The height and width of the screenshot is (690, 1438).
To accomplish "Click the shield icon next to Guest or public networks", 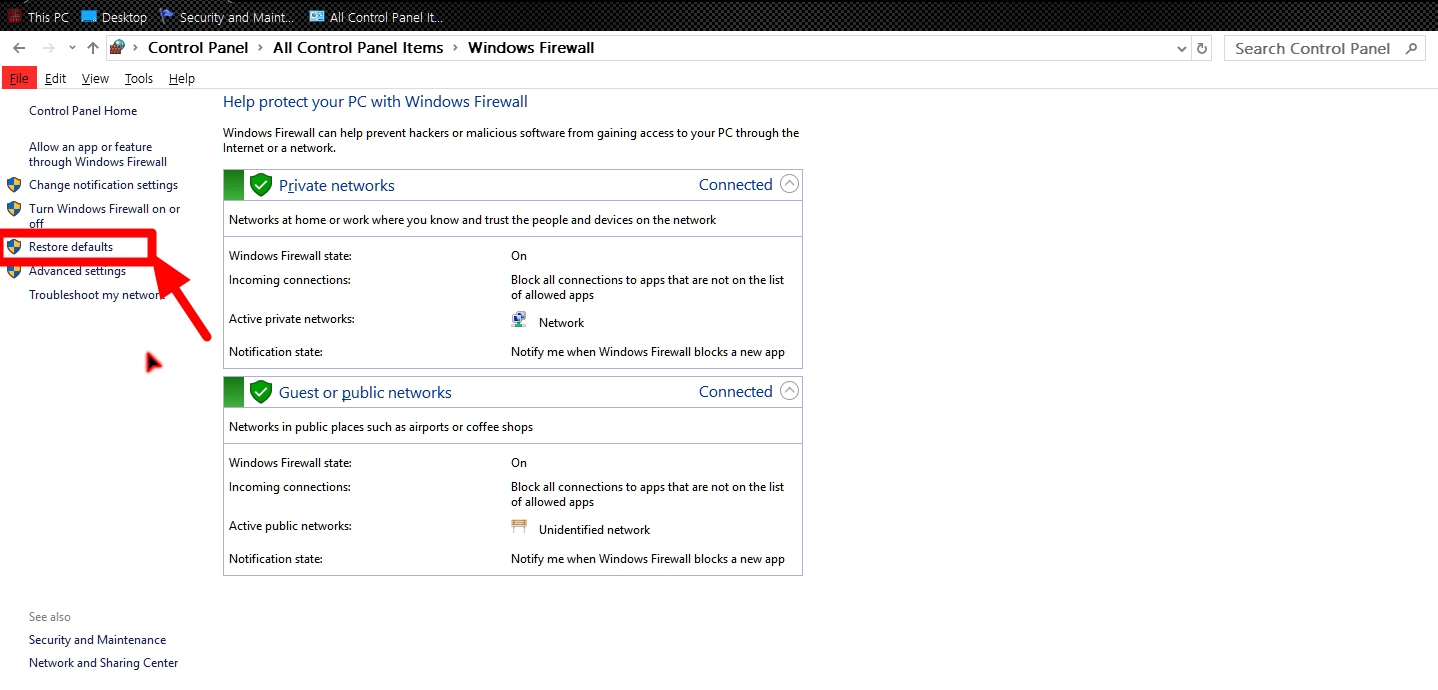I will point(261,392).
